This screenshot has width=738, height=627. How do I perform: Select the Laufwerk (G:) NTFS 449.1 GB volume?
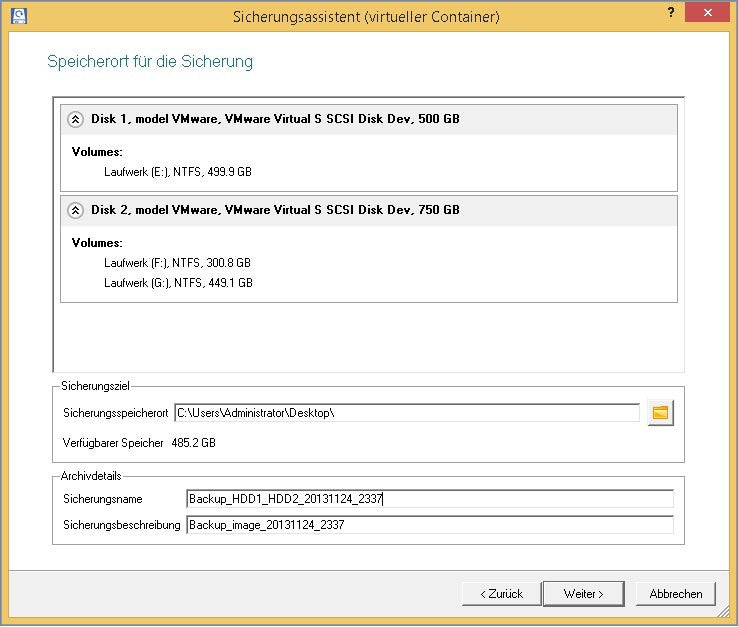(178, 283)
